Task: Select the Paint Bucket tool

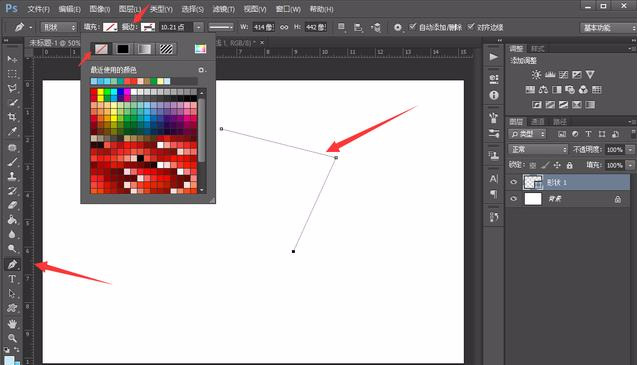Action: tap(12, 220)
